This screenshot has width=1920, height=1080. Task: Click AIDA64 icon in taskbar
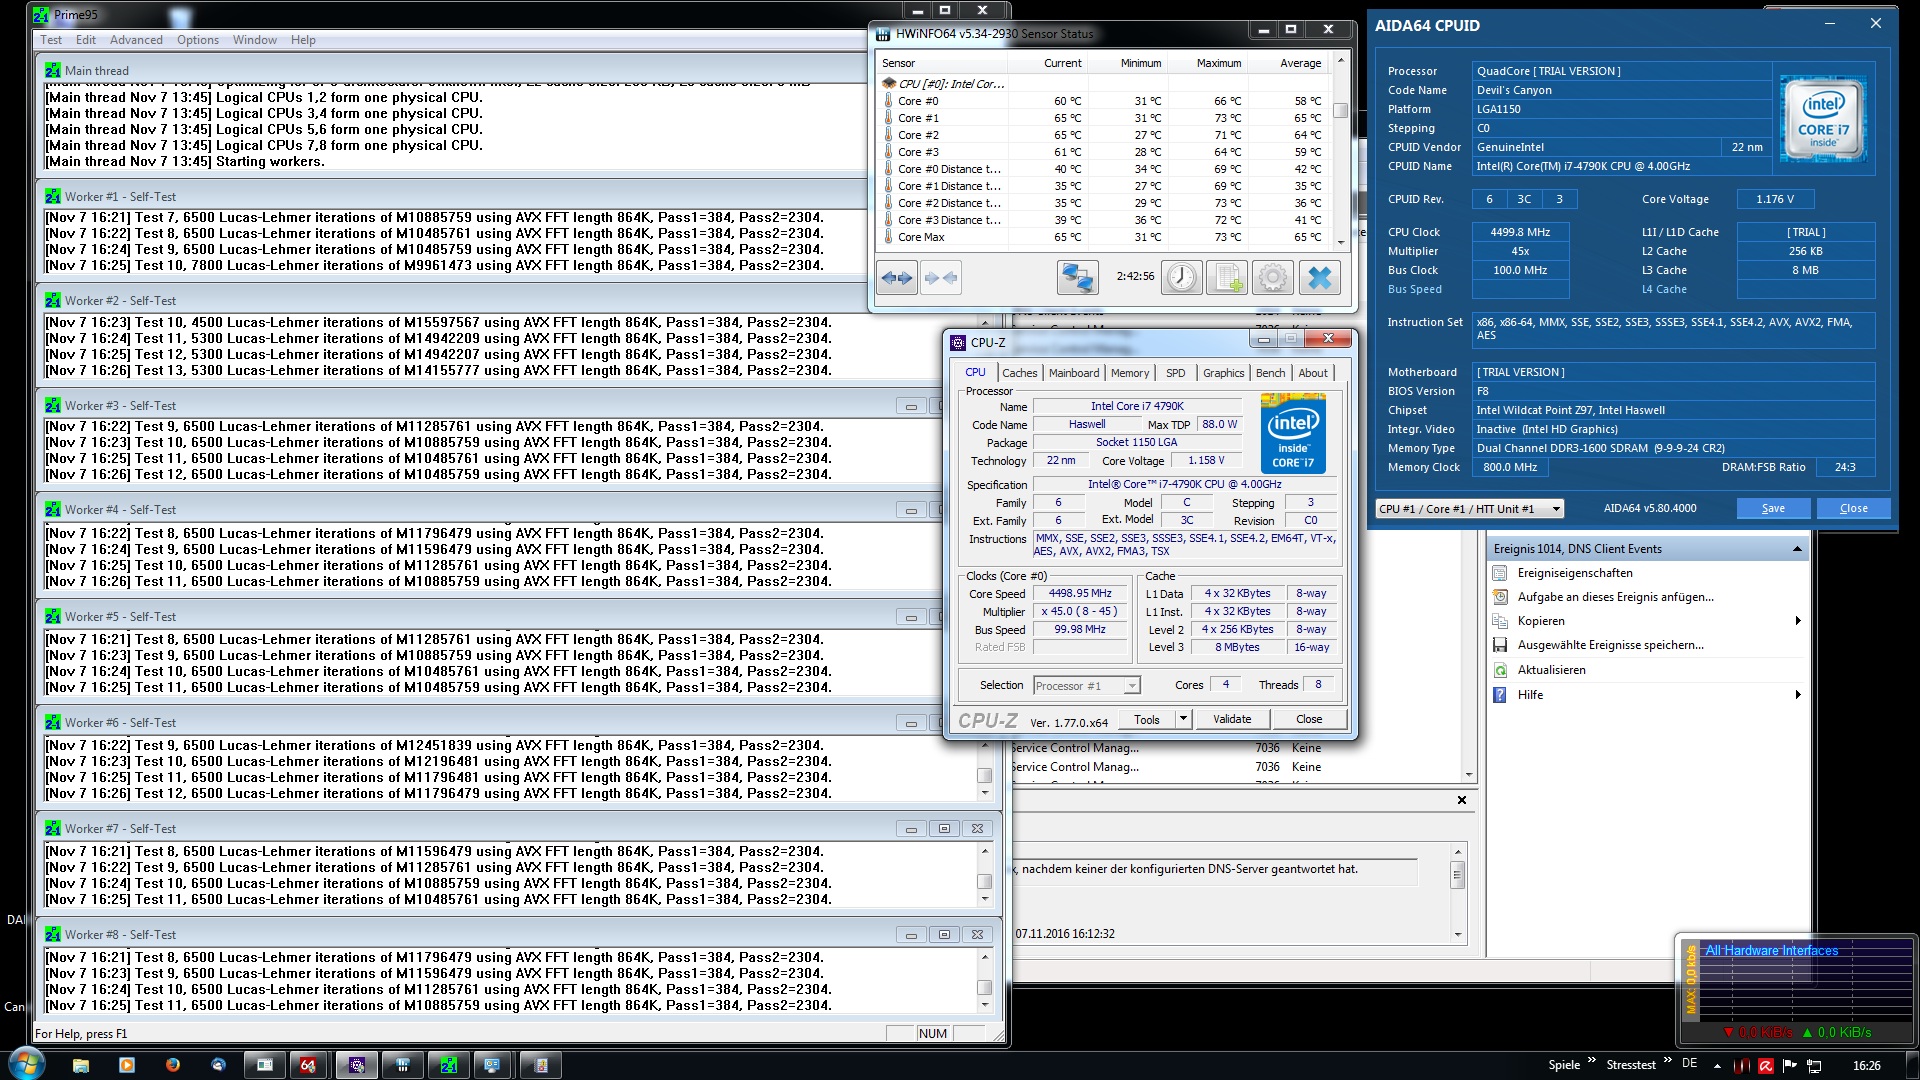[308, 1065]
